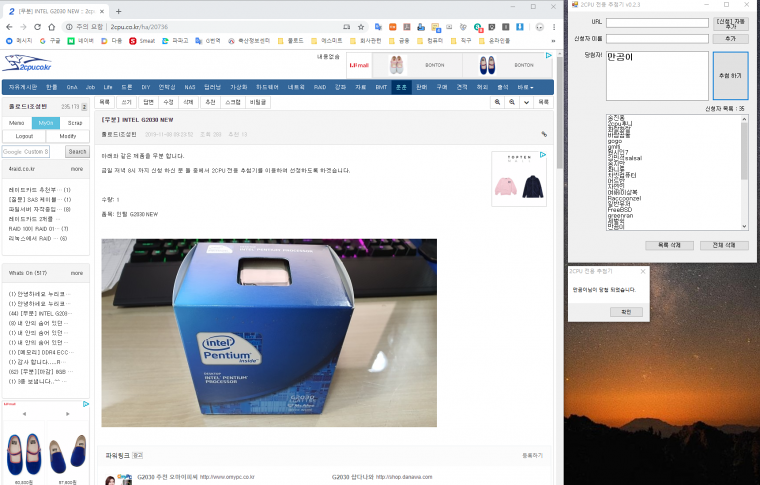
Task: Click the browser page vertical scrollbar
Action: pos(560,111)
